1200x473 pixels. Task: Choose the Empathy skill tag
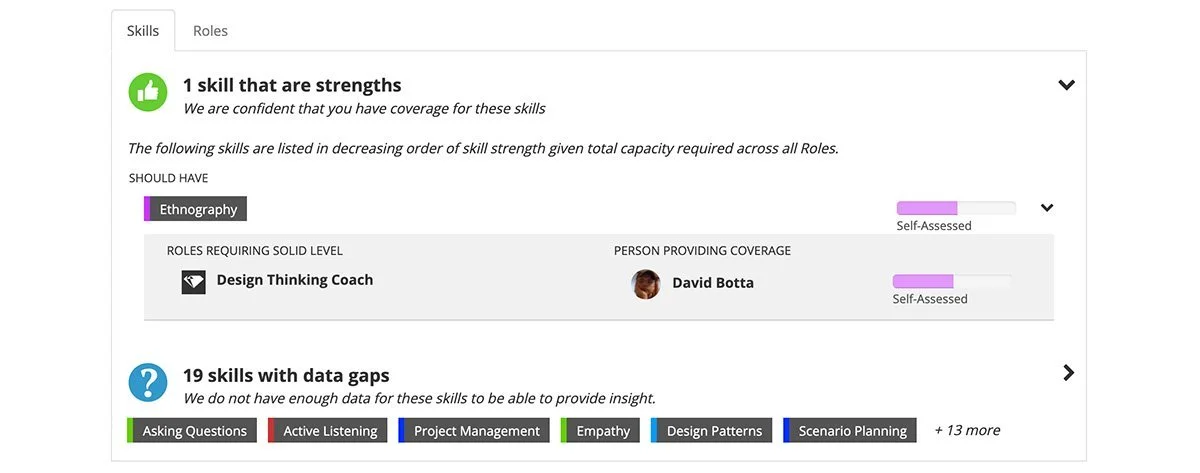coord(602,431)
